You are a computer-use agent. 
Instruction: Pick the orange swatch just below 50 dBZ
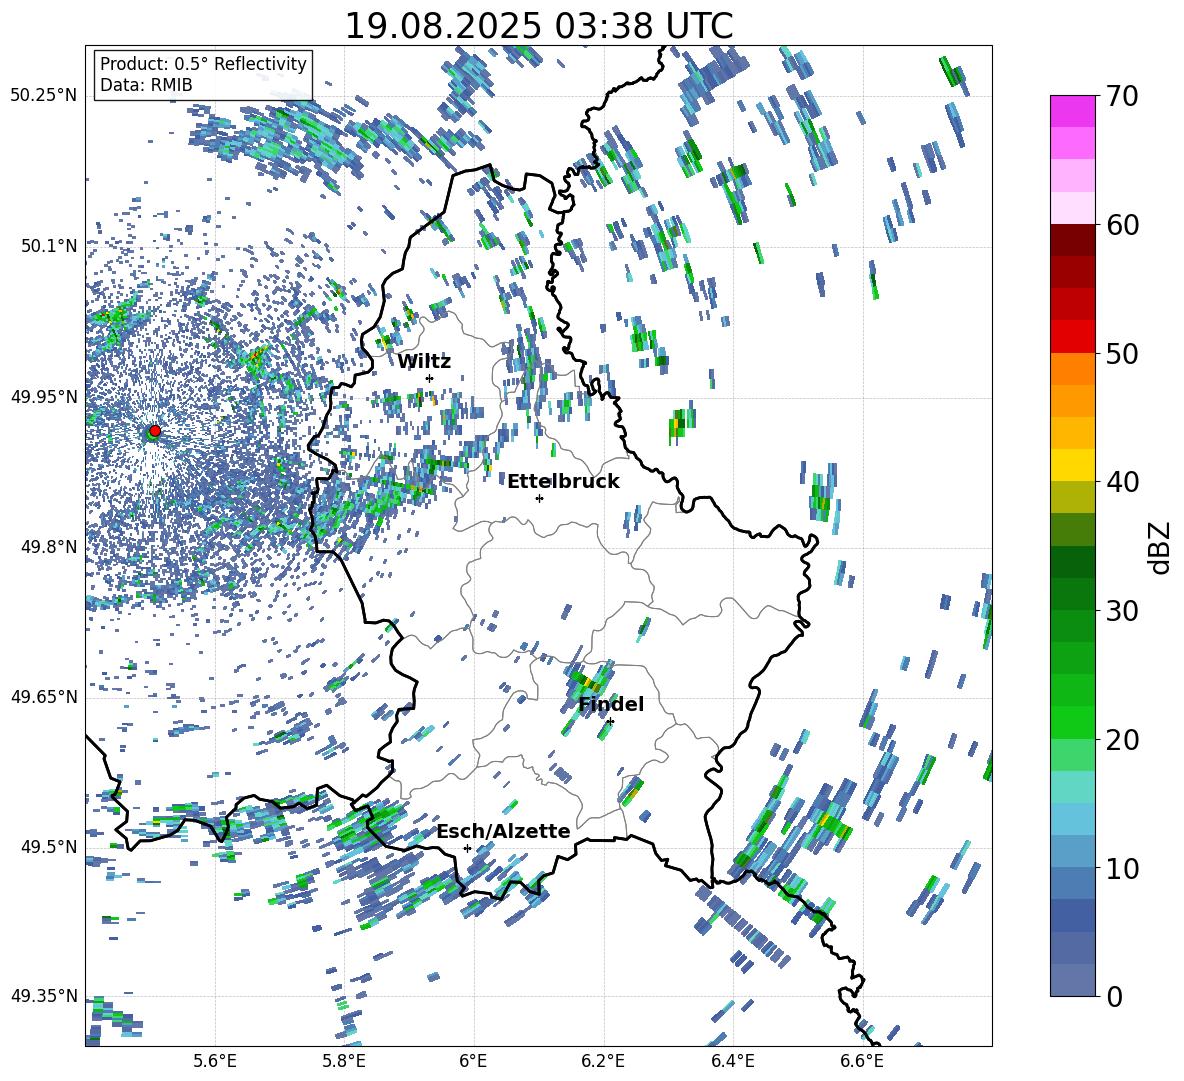tap(1072, 369)
